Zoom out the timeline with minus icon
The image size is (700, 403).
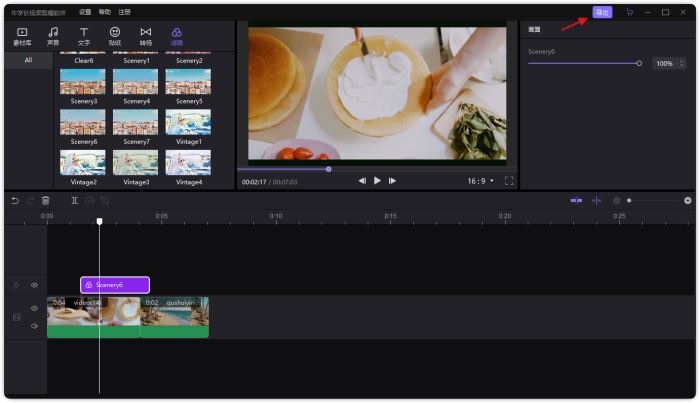[x=617, y=201]
